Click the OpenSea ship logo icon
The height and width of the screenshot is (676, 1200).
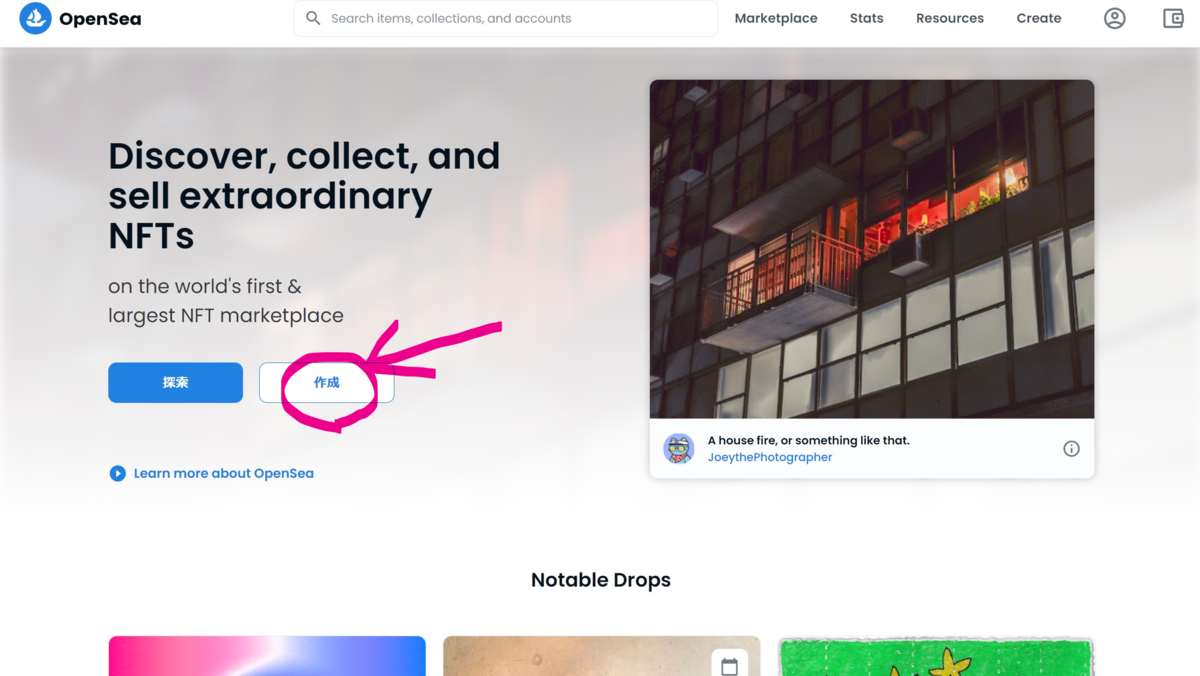click(x=35, y=18)
